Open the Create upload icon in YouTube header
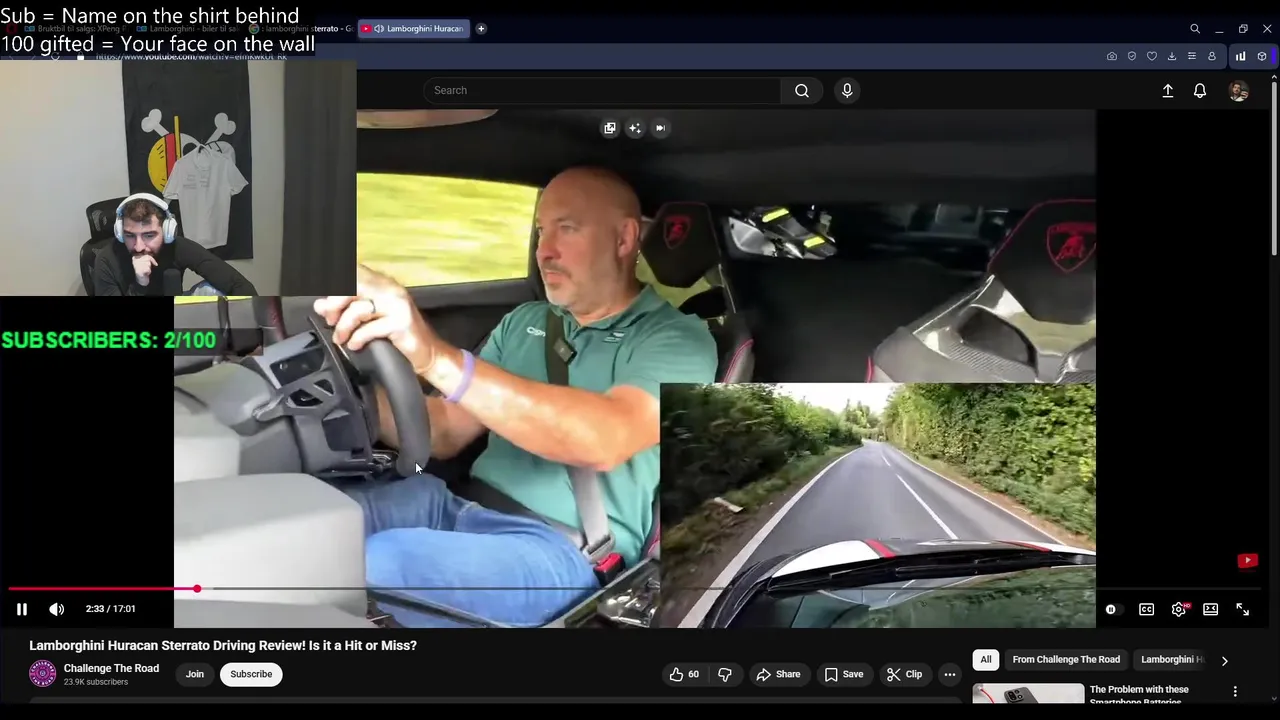Image resolution: width=1280 pixels, height=720 pixels. tap(1167, 91)
